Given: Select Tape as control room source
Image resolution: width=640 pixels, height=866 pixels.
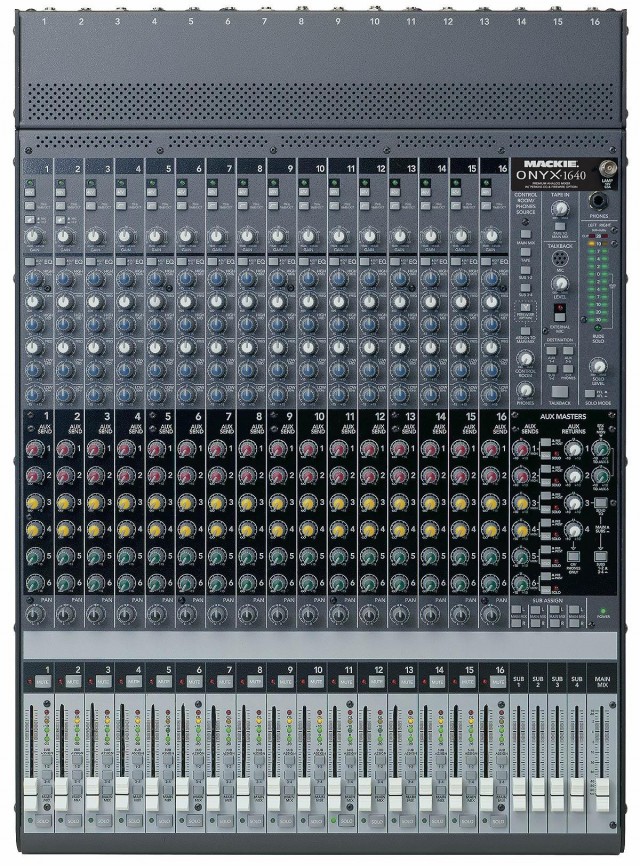Looking at the screenshot, I should (x=524, y=253).
